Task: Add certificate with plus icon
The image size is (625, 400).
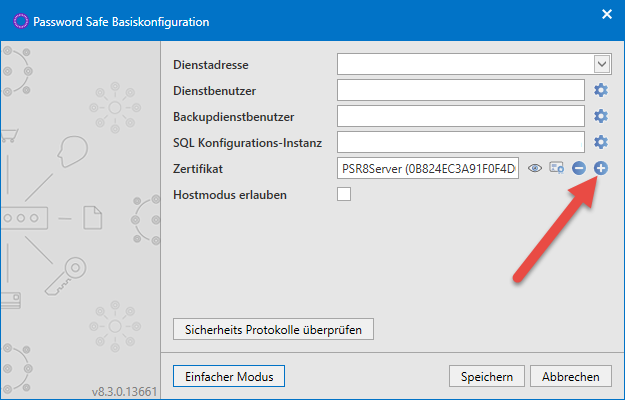Action: pos(601,168)
